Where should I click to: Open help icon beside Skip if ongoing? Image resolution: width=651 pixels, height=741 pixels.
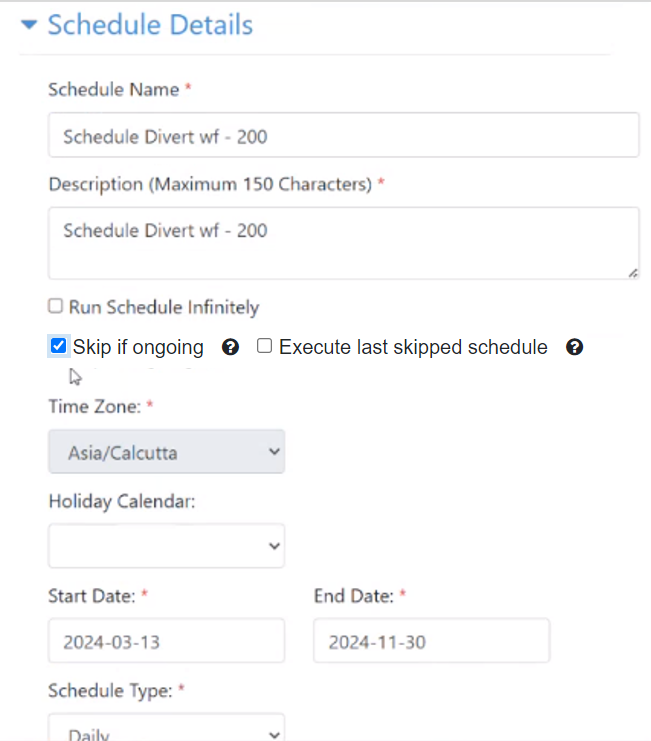(x=231, y=347)
